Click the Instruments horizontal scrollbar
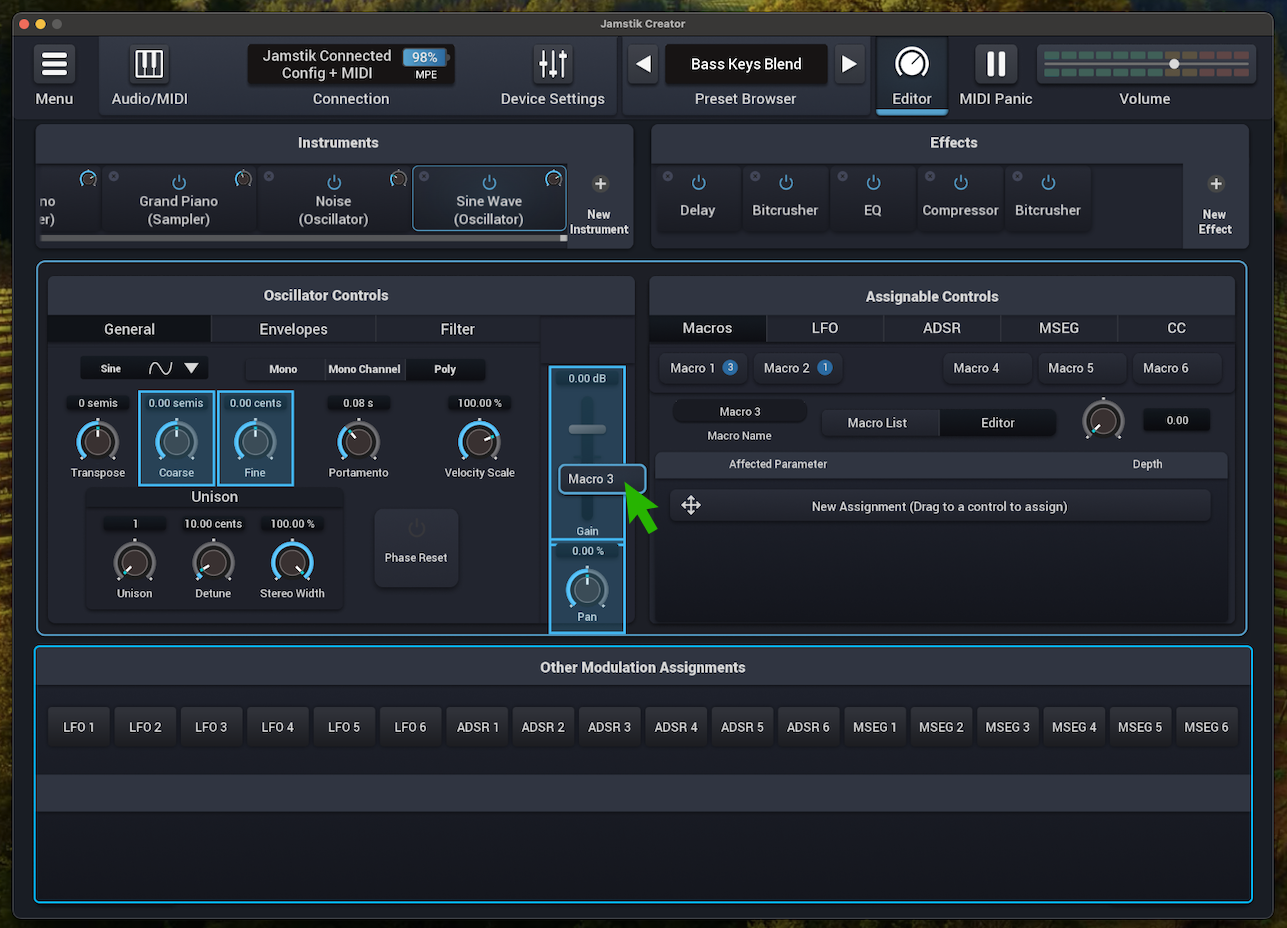 tap(302, 239)
